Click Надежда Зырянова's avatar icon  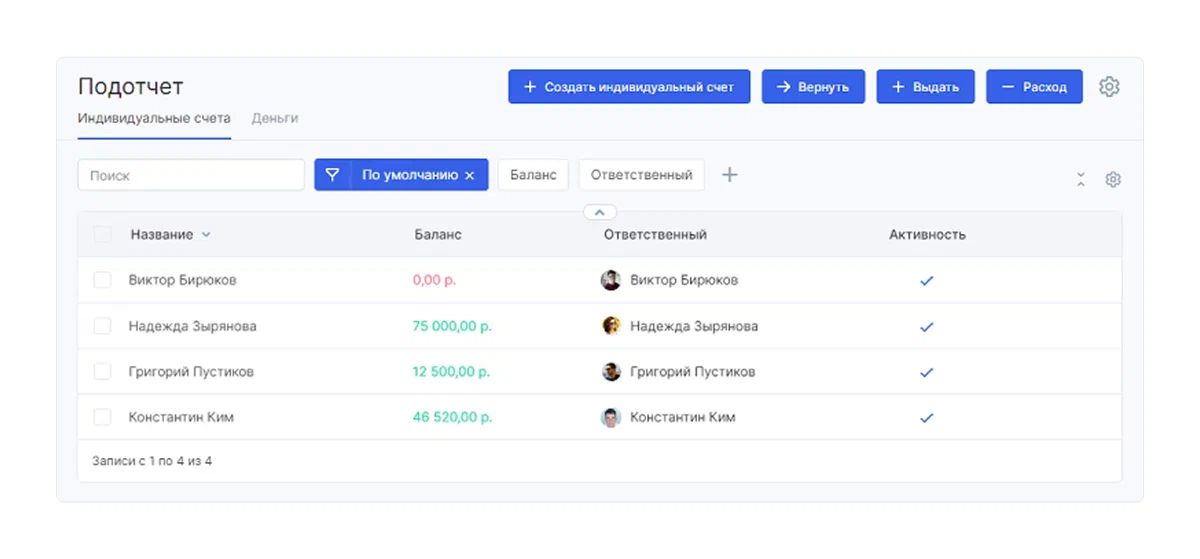click(610, 326)
